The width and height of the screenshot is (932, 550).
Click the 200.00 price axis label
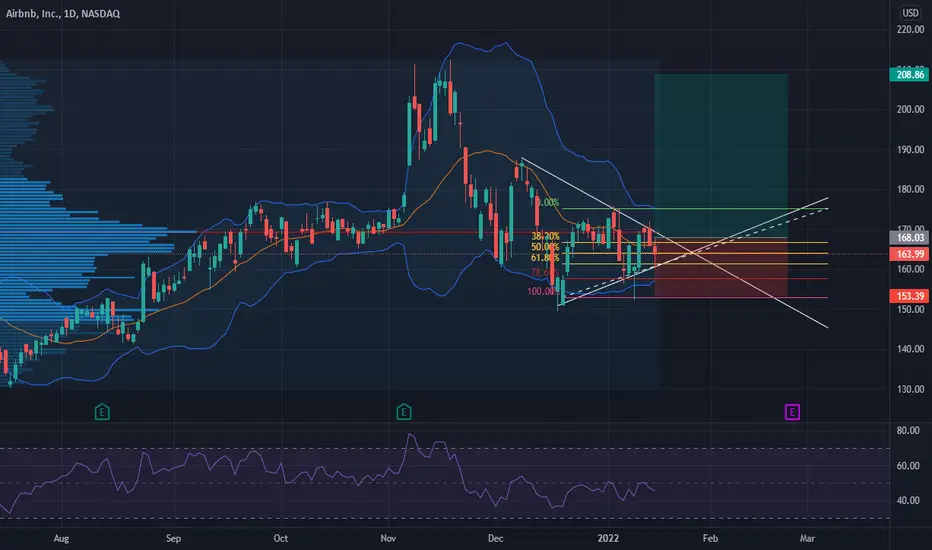point(910,109)
